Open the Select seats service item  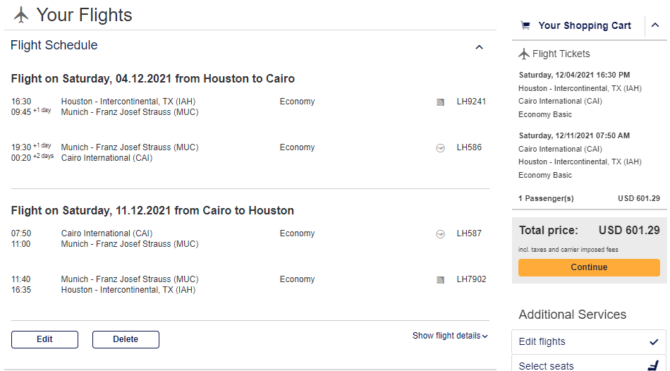click(x=589, y=363)
